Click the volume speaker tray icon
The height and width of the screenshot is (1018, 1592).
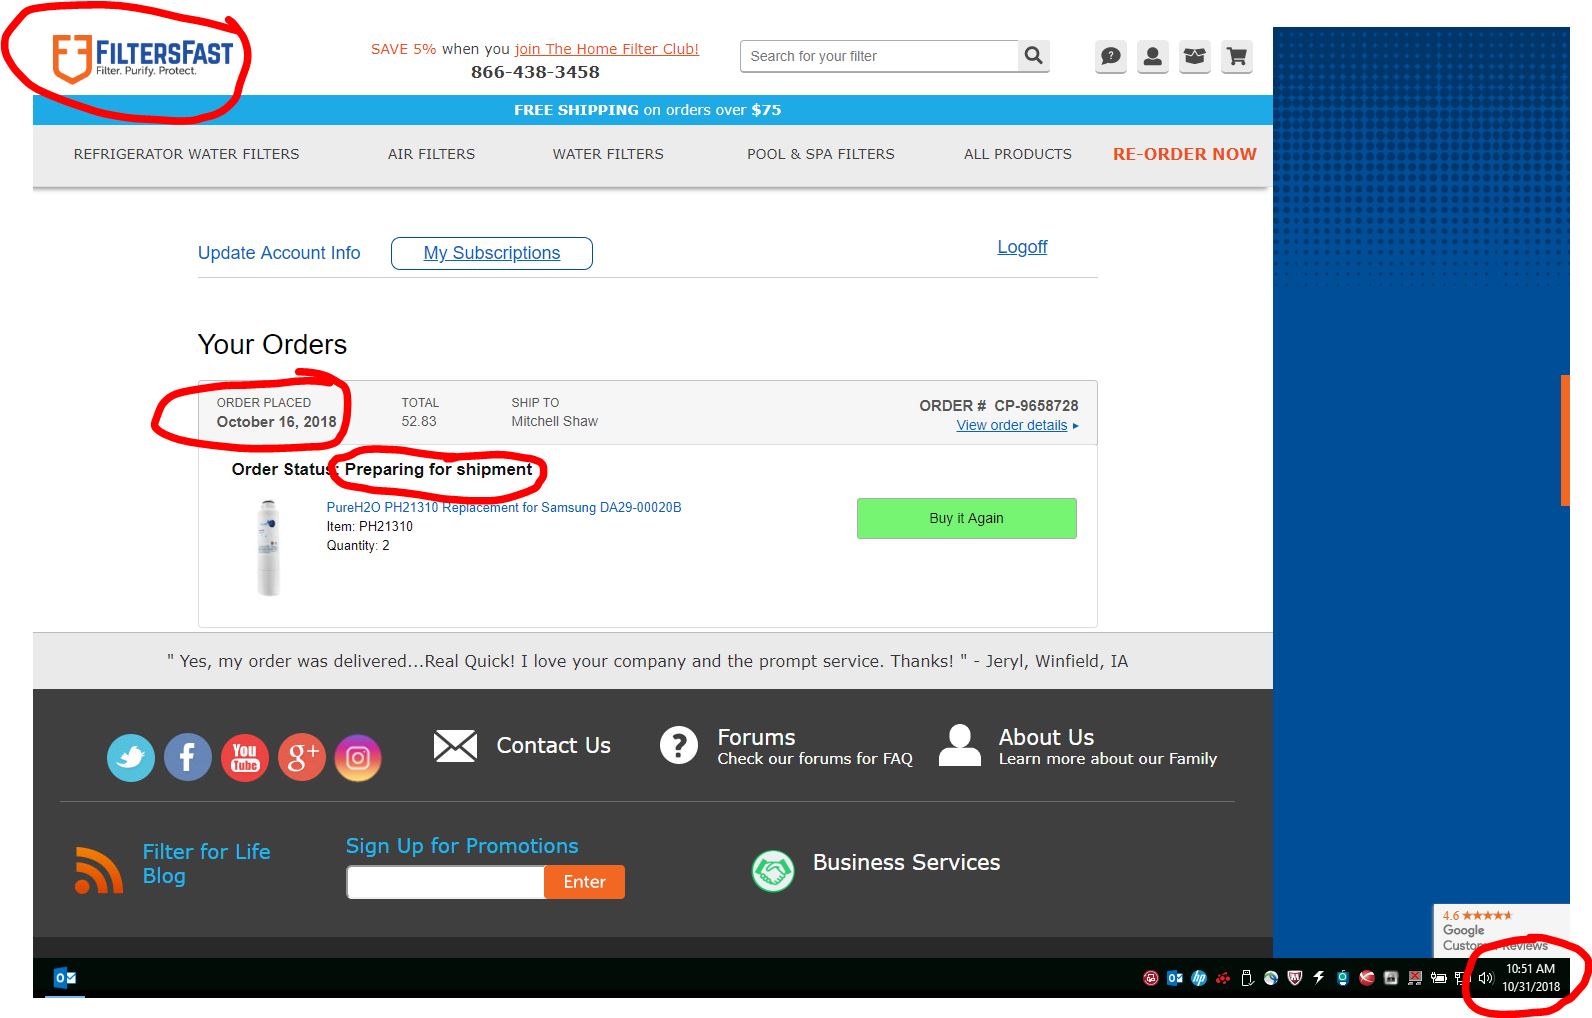1486,978
